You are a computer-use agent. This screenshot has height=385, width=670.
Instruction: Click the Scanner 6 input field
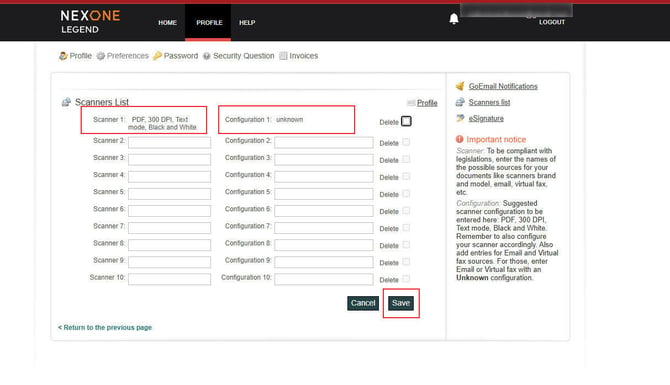point(169,211)
